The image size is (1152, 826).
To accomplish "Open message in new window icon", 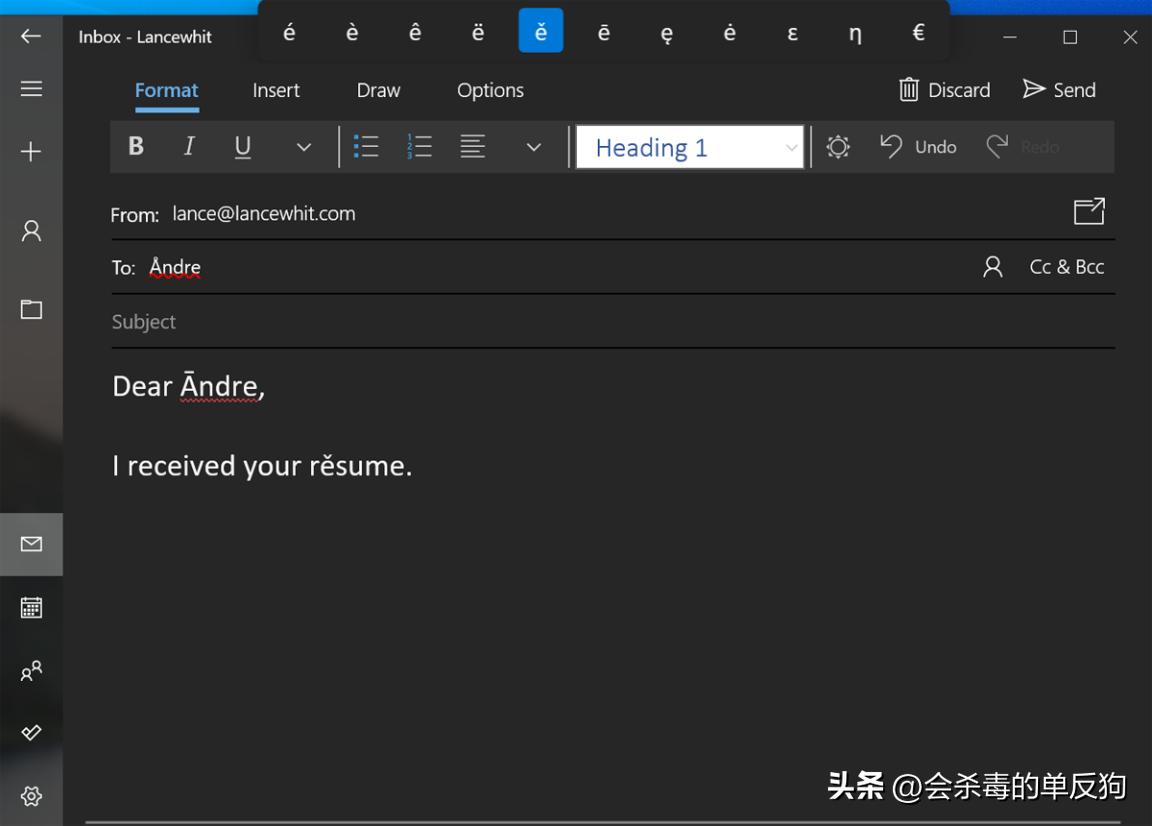I will [x=1089, y=211].
